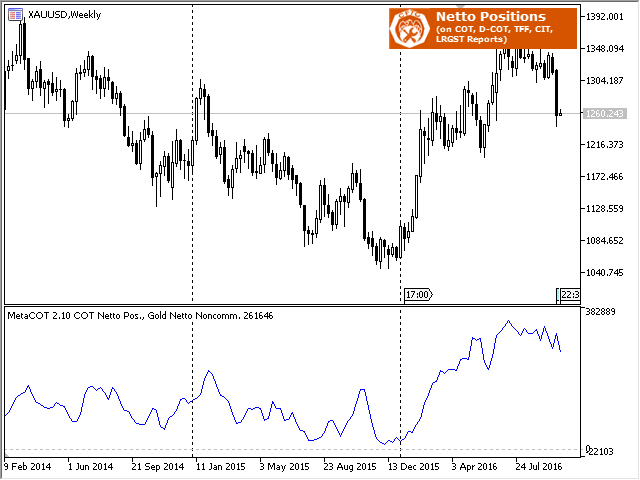Click the price level 1304.187
The height and width of the screenshot is (480, 640).
[x=605, y=81]
